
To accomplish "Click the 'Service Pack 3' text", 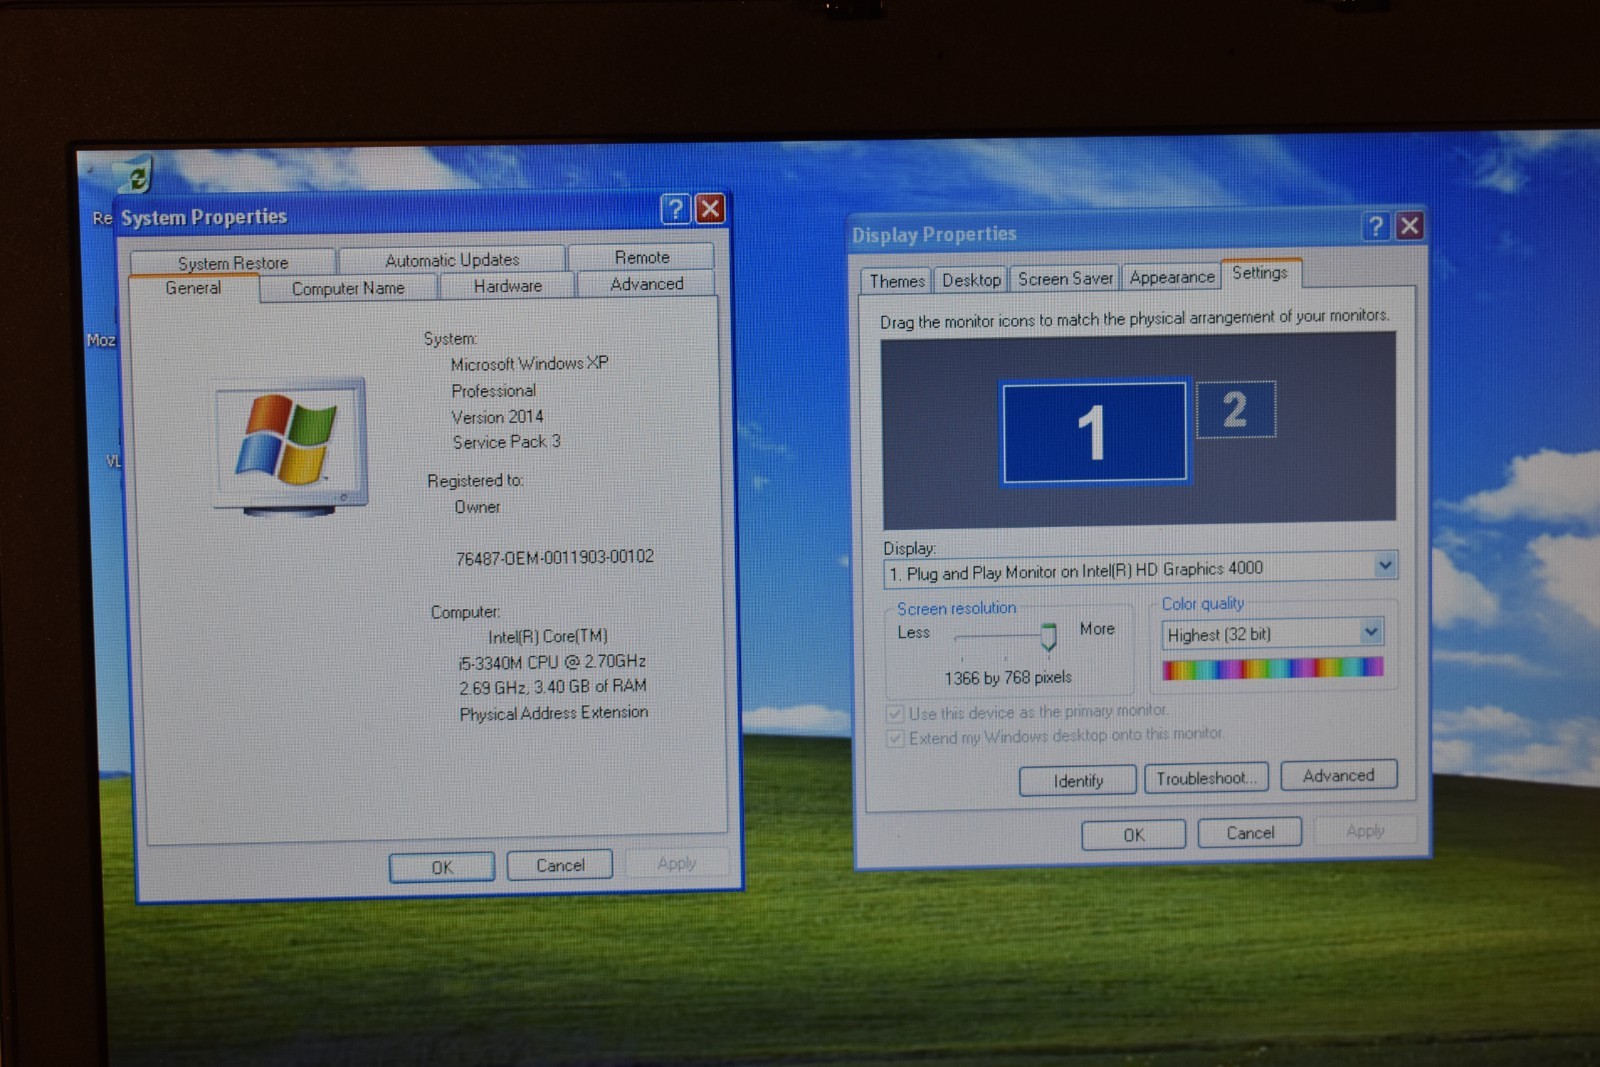I will [x=506, y=442].
